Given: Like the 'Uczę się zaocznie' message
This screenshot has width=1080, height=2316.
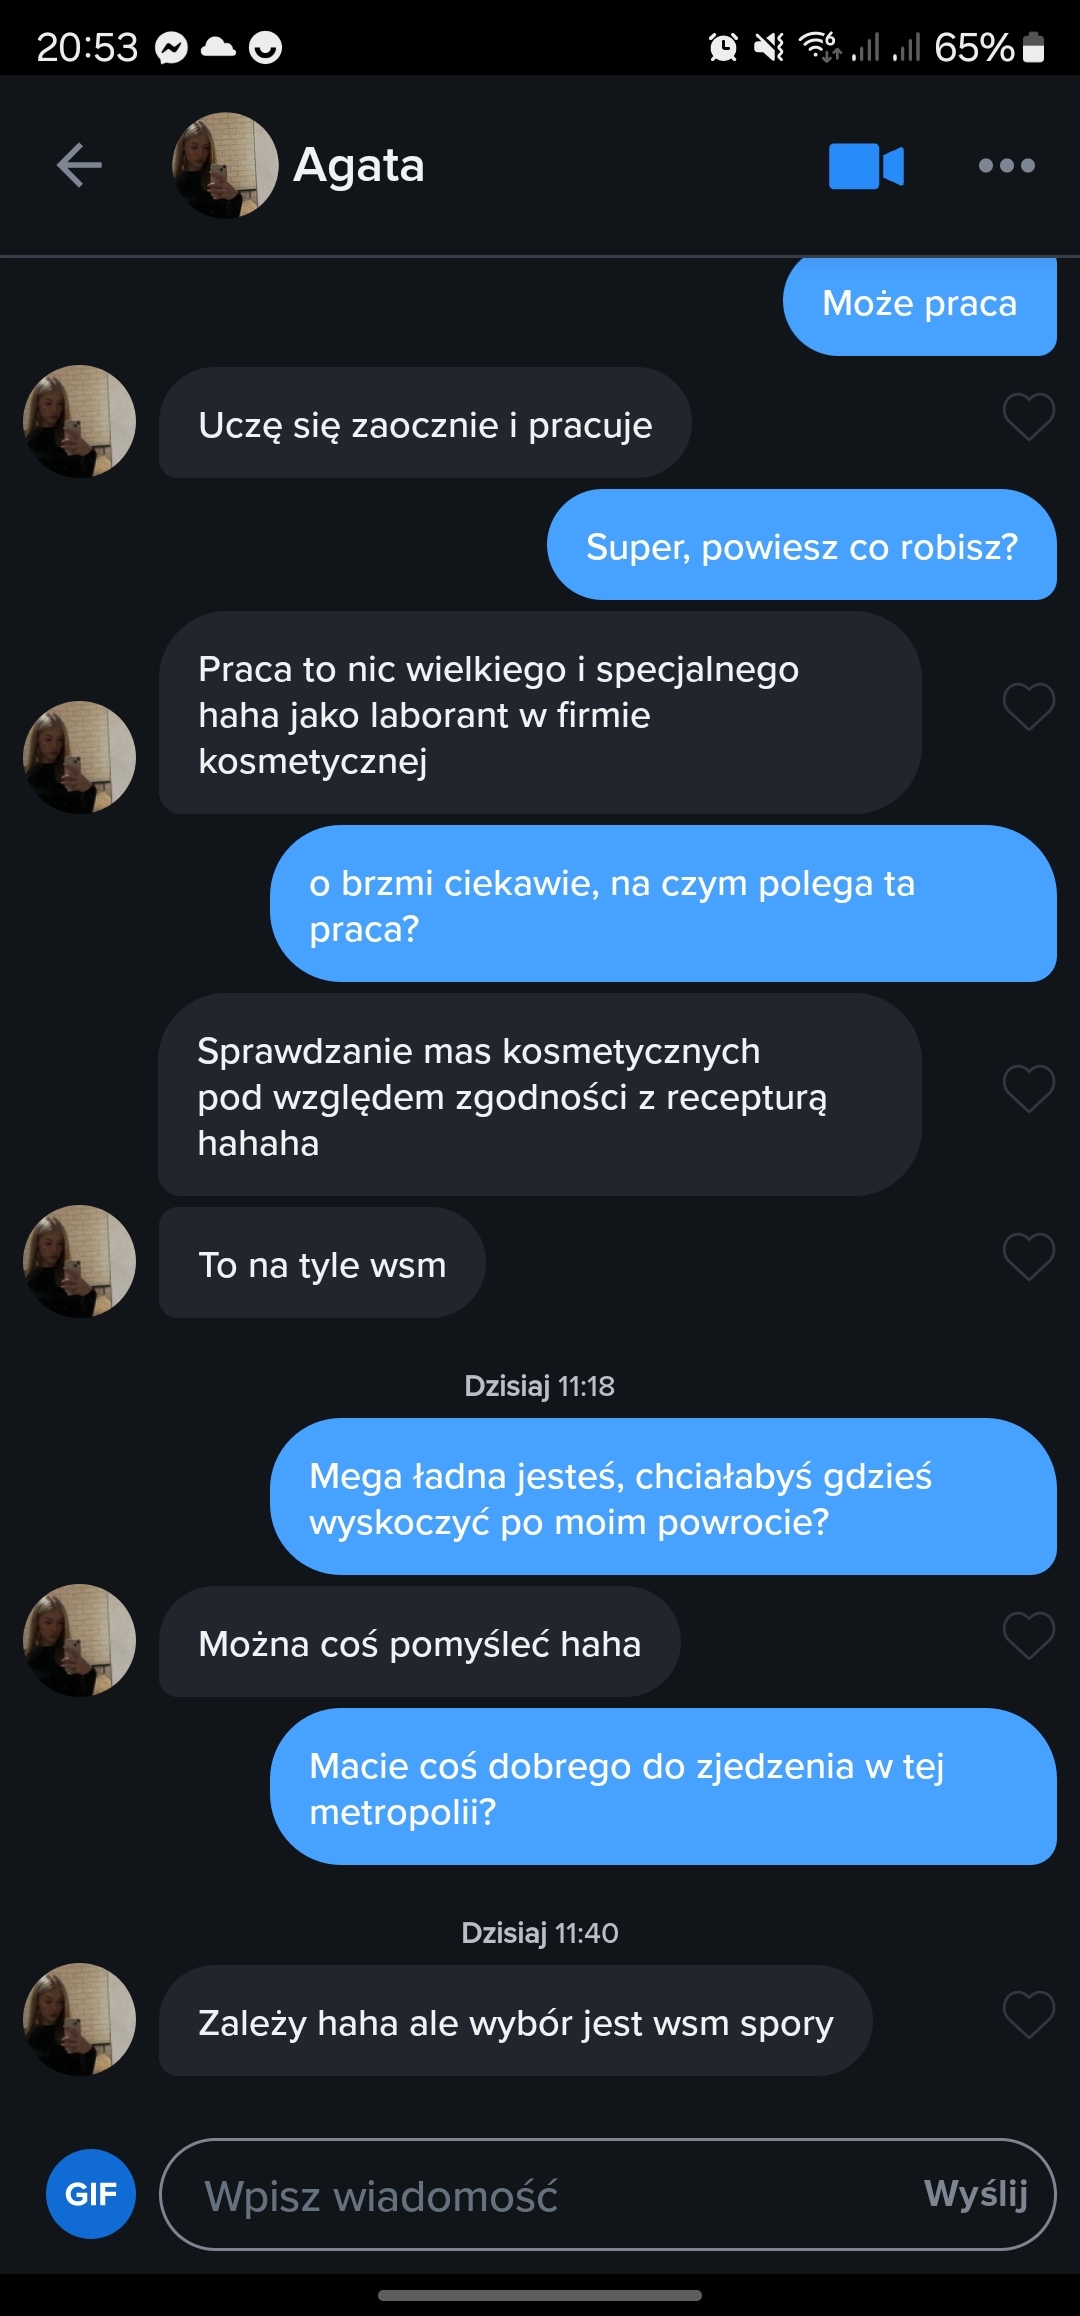Looking at the screenshot, I should tap(1028, 416).
